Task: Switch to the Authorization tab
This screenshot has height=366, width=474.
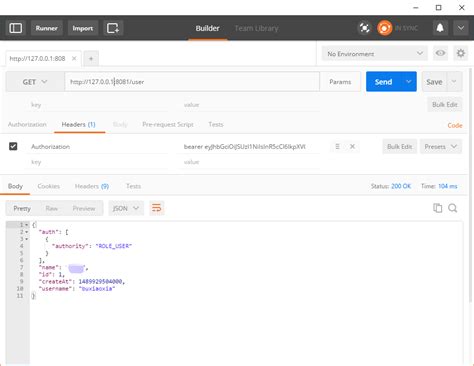Action: 27,124
